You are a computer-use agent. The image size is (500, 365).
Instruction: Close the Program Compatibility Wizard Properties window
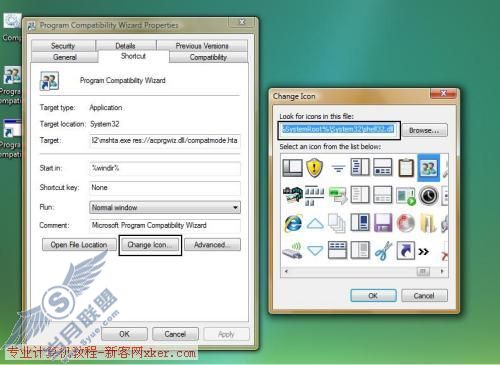[x=242, y=22]
